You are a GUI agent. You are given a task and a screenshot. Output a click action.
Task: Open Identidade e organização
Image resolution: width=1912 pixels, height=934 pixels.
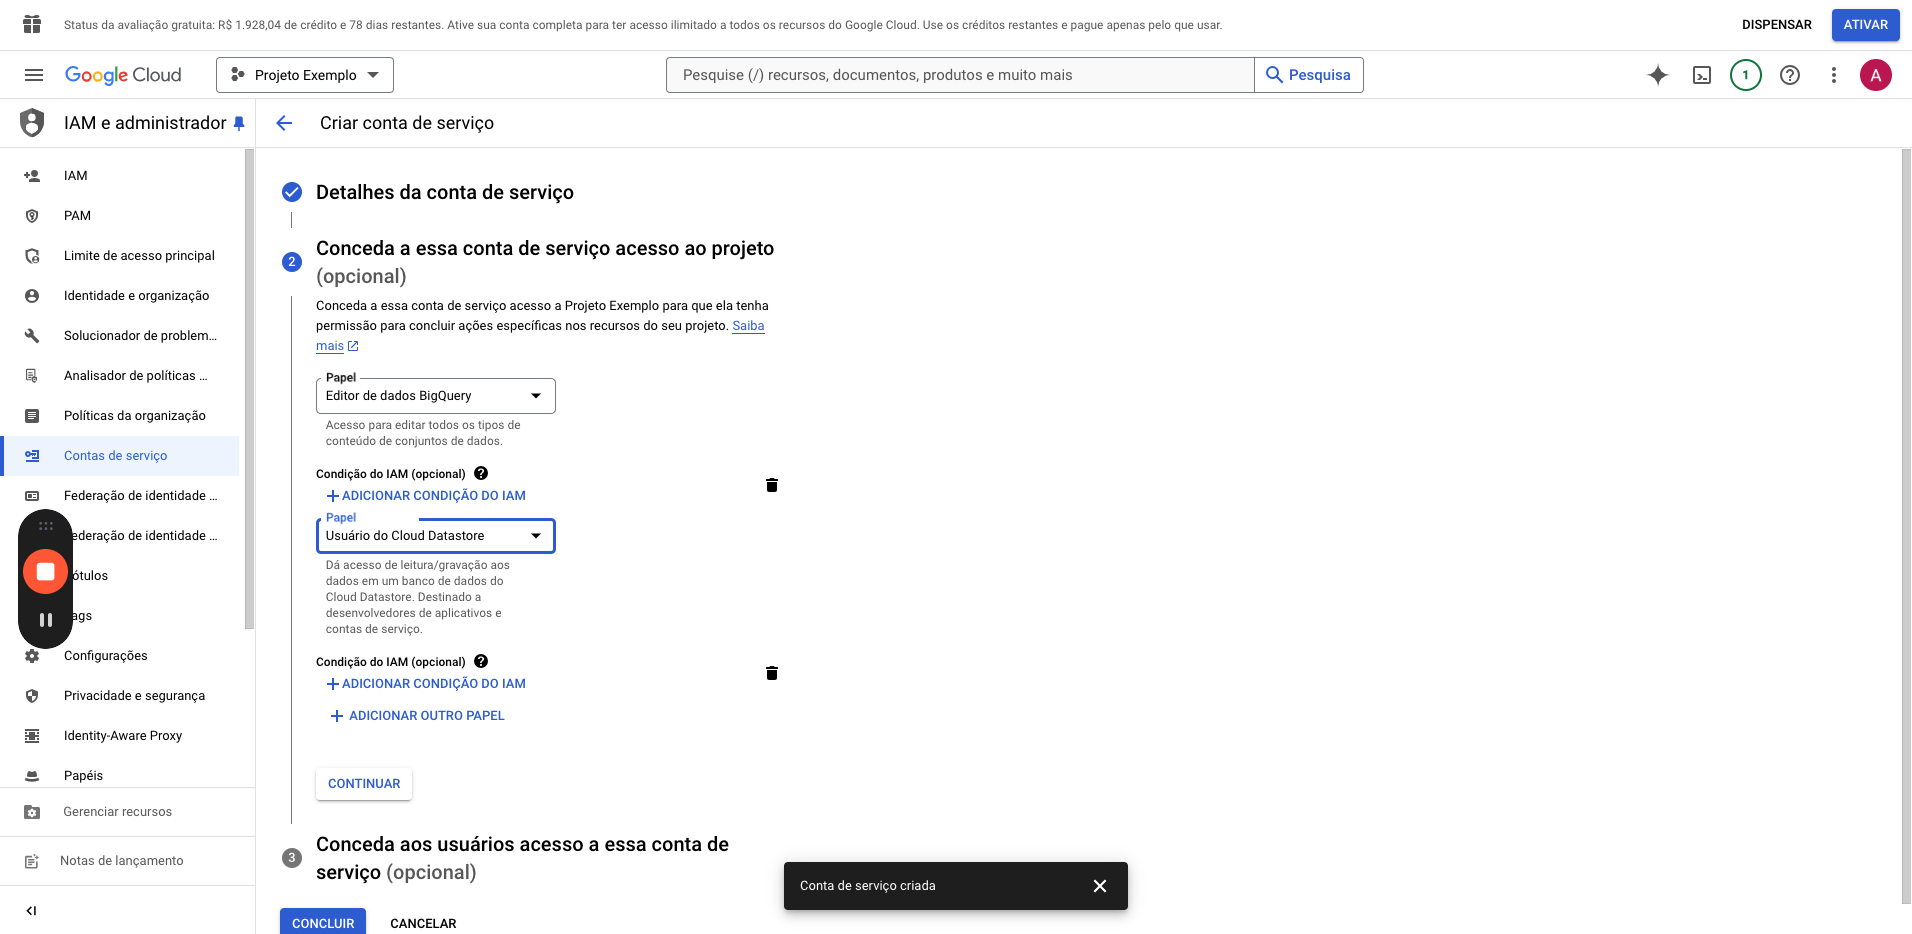coord(120,296)
